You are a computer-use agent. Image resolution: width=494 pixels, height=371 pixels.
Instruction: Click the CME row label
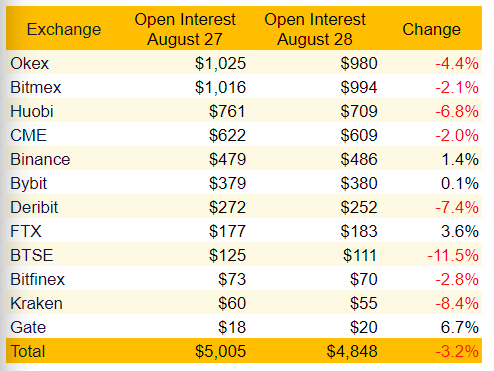[x=28, y=135]
